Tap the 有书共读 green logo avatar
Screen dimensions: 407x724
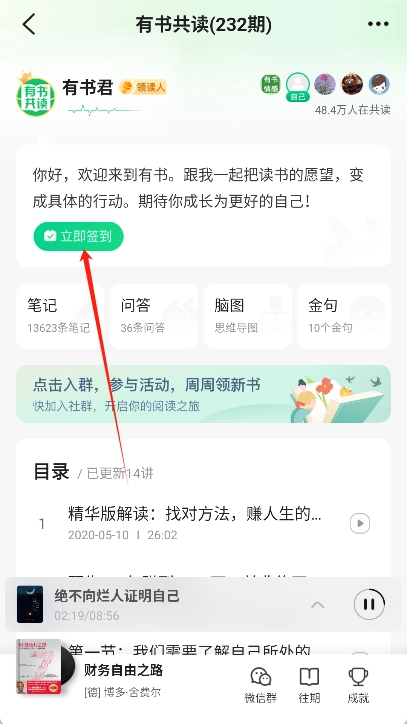36,95
